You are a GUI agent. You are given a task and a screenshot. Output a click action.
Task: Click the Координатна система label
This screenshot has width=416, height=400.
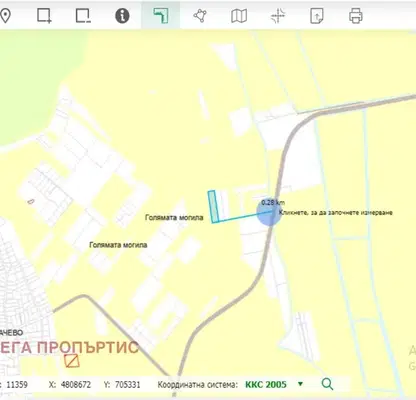(198, 385)
